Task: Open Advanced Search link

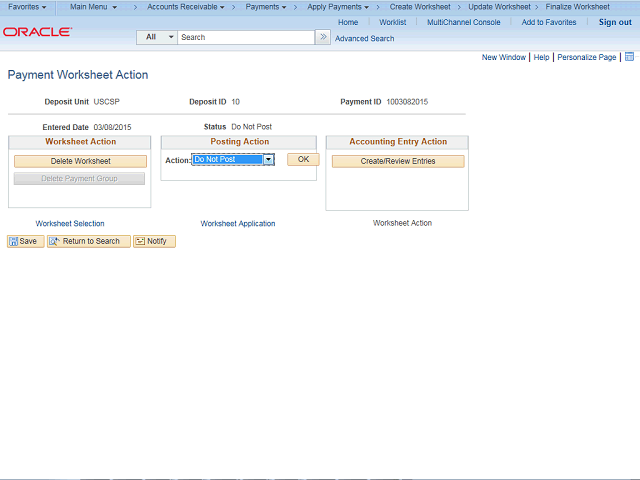Action: click(364, 38)
